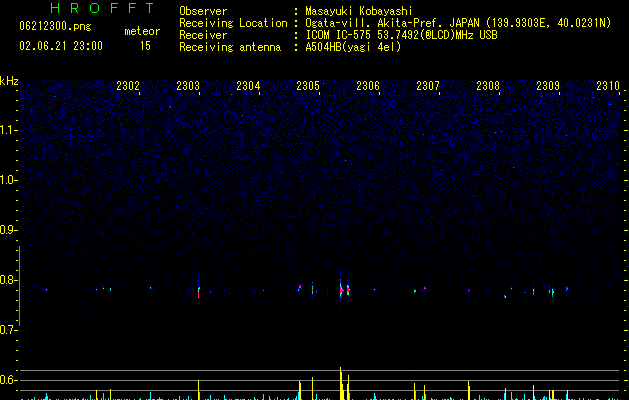
Task: Click the 2307 time marker
Action: pos(428,86)
